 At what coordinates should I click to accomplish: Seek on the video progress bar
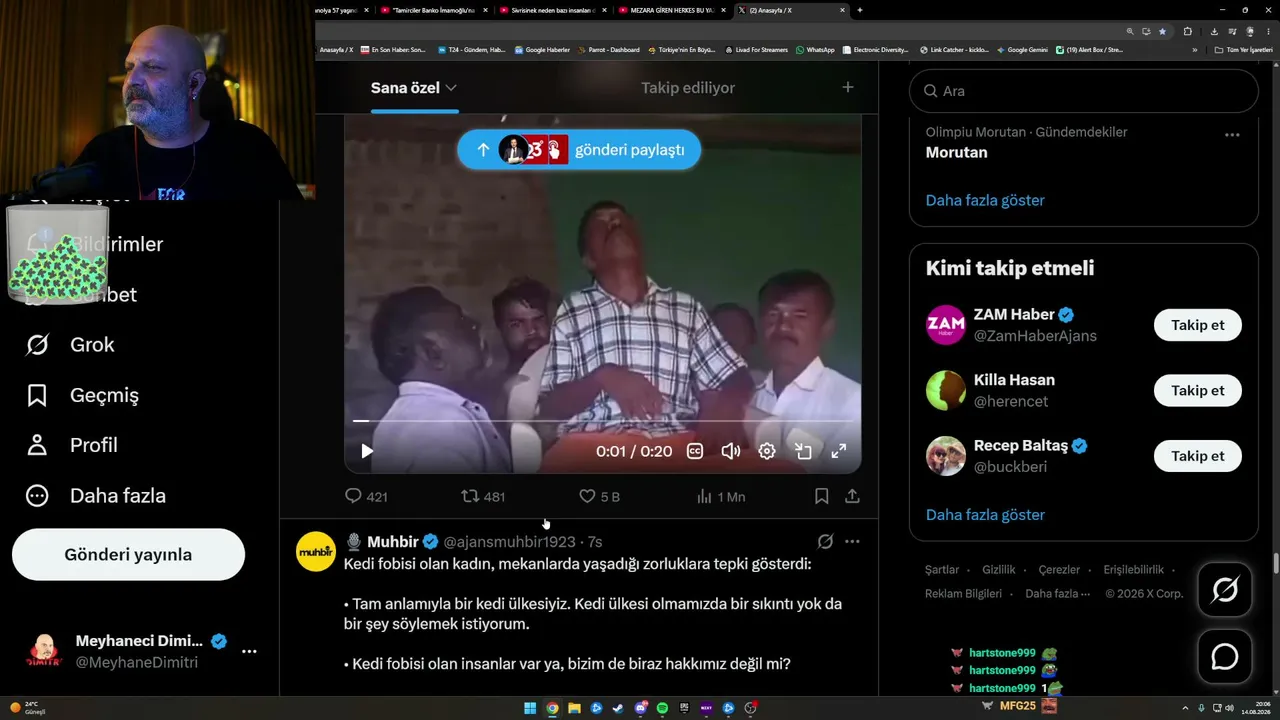point(603,421)
